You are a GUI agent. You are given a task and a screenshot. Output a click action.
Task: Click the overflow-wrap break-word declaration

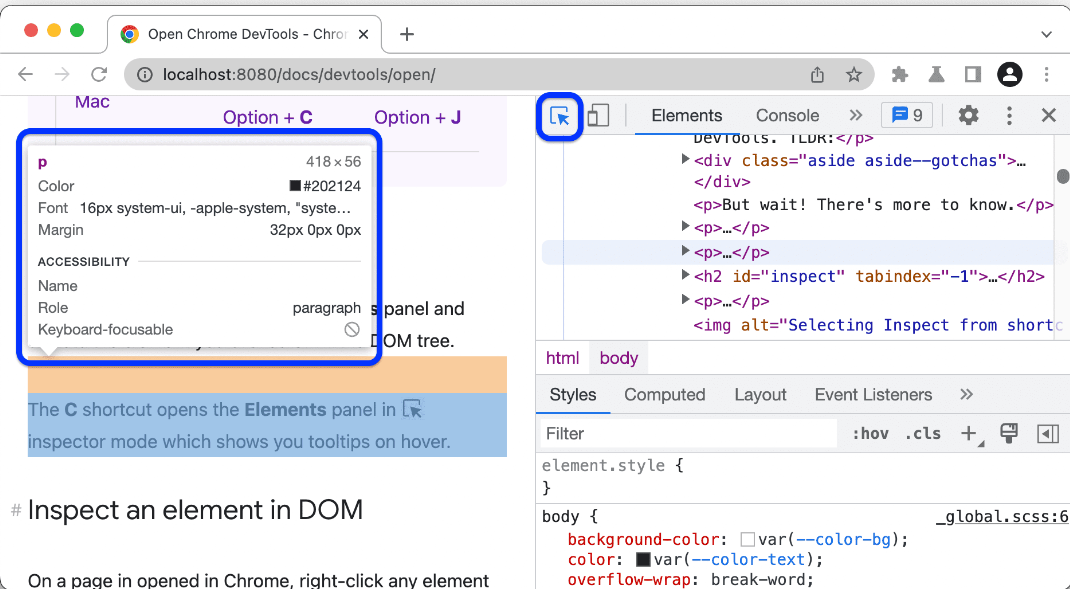tap(691, 580)
